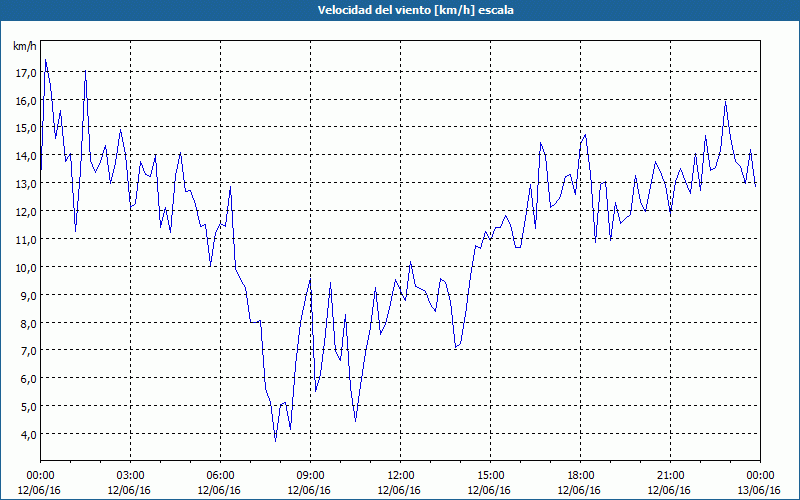Click the '16,0' y-axis value

click(26, 101)
